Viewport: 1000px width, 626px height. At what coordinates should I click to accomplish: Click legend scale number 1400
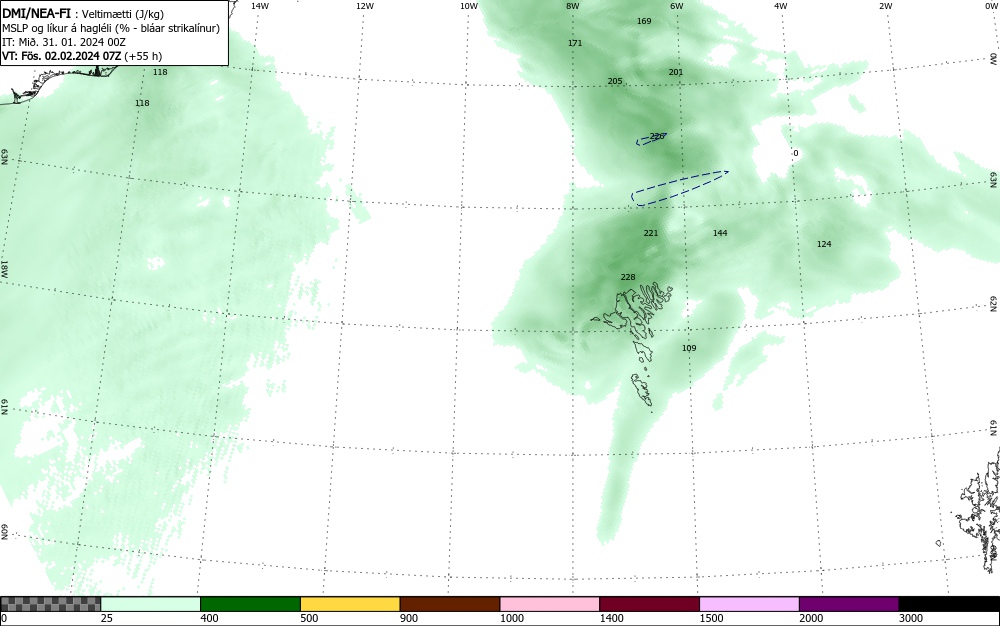[611, 618]
